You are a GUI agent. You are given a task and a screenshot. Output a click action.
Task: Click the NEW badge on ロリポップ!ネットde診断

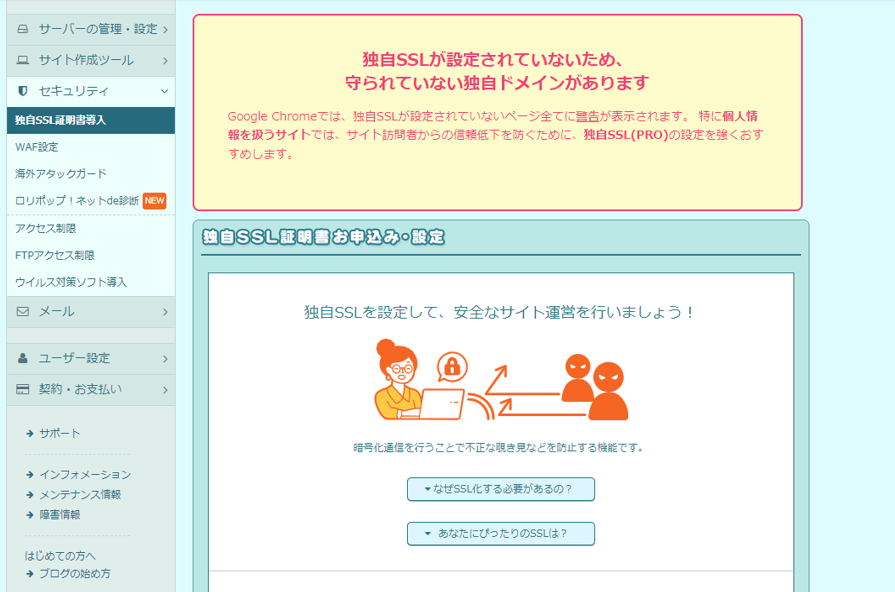coord(156,199)
